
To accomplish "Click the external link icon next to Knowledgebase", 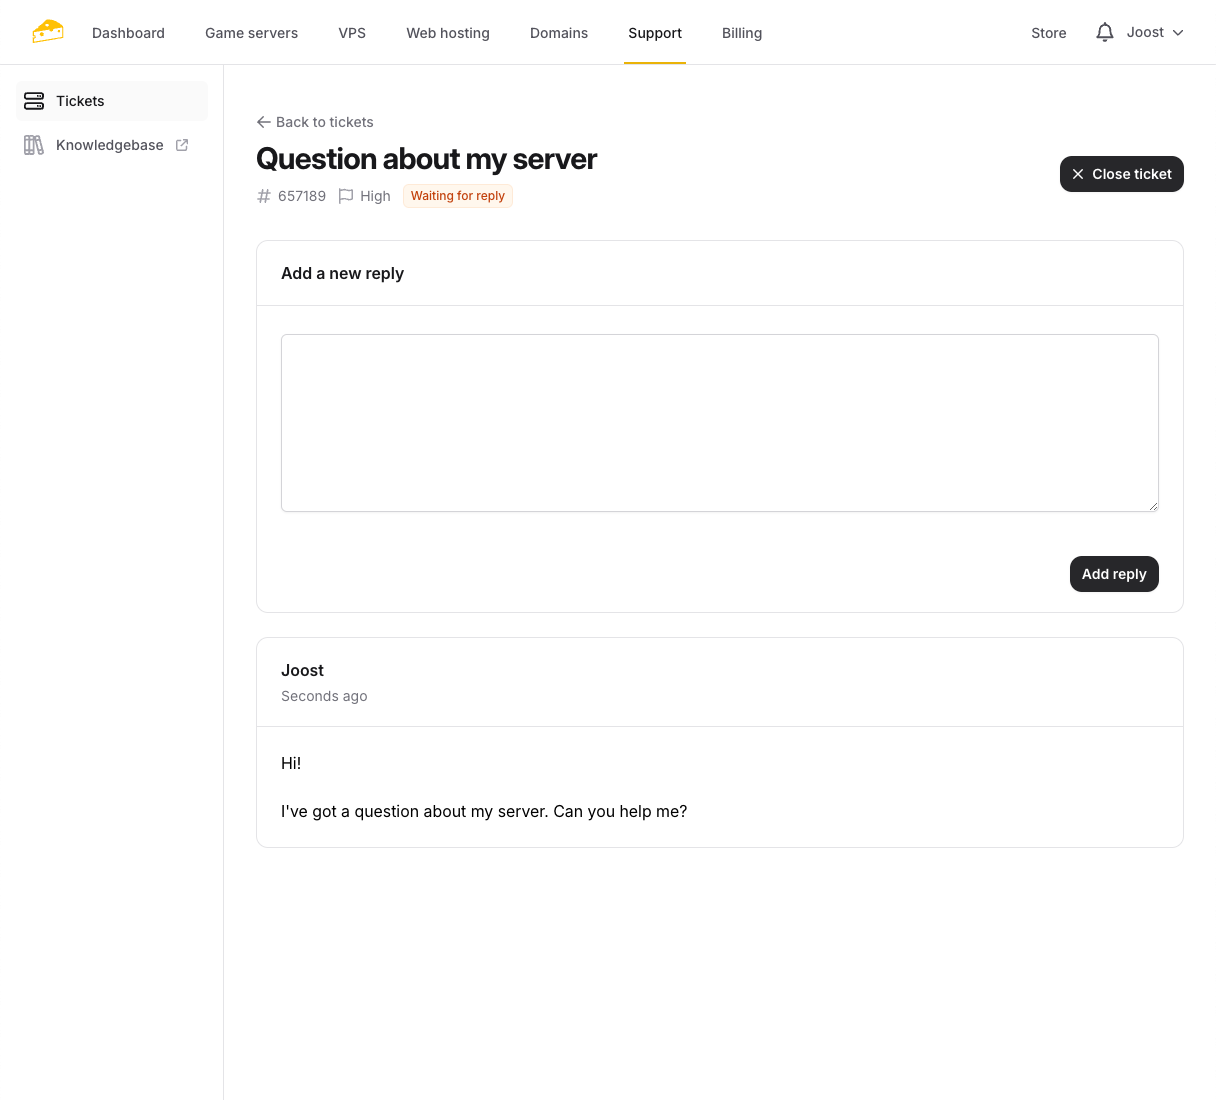I will click(181, 144).
